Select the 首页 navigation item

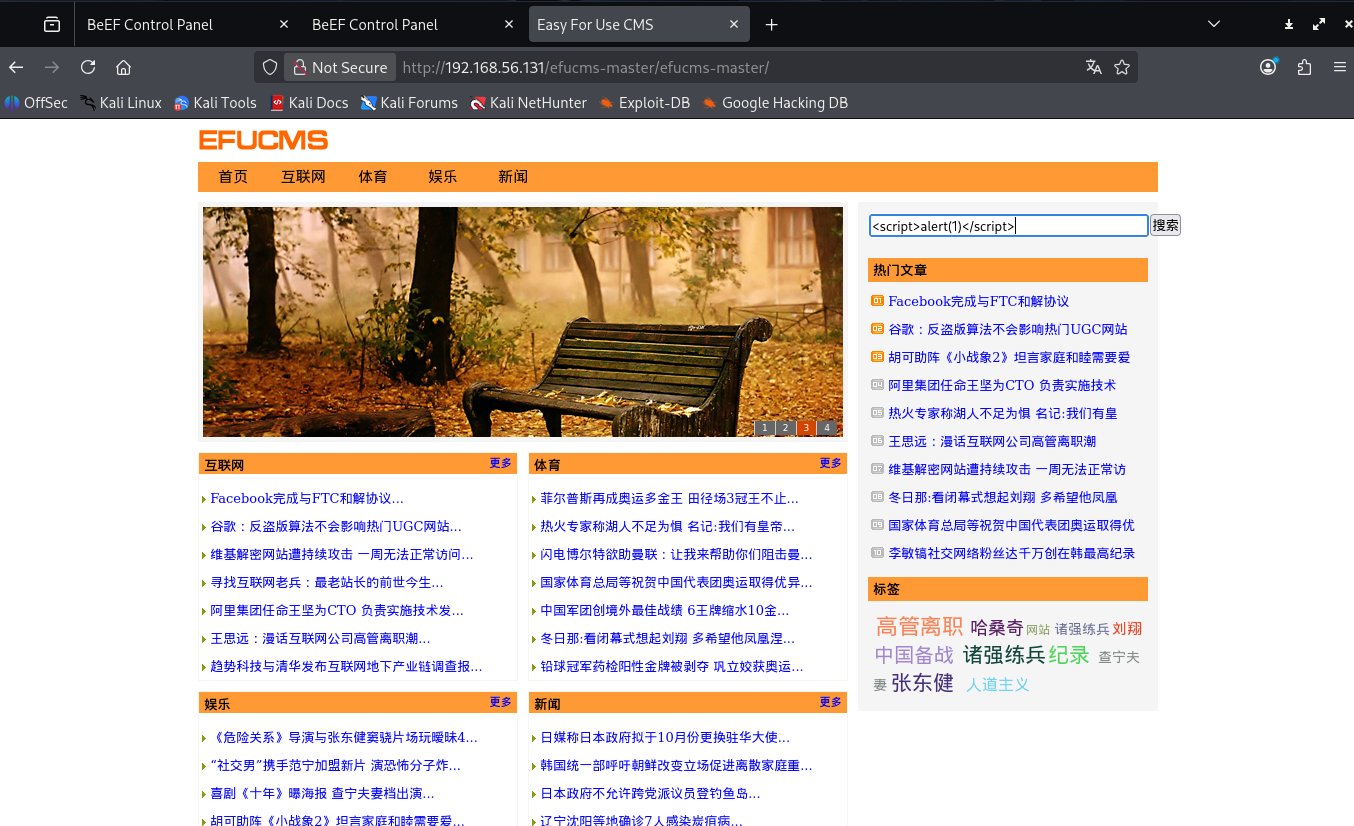(x=233, y=177)
